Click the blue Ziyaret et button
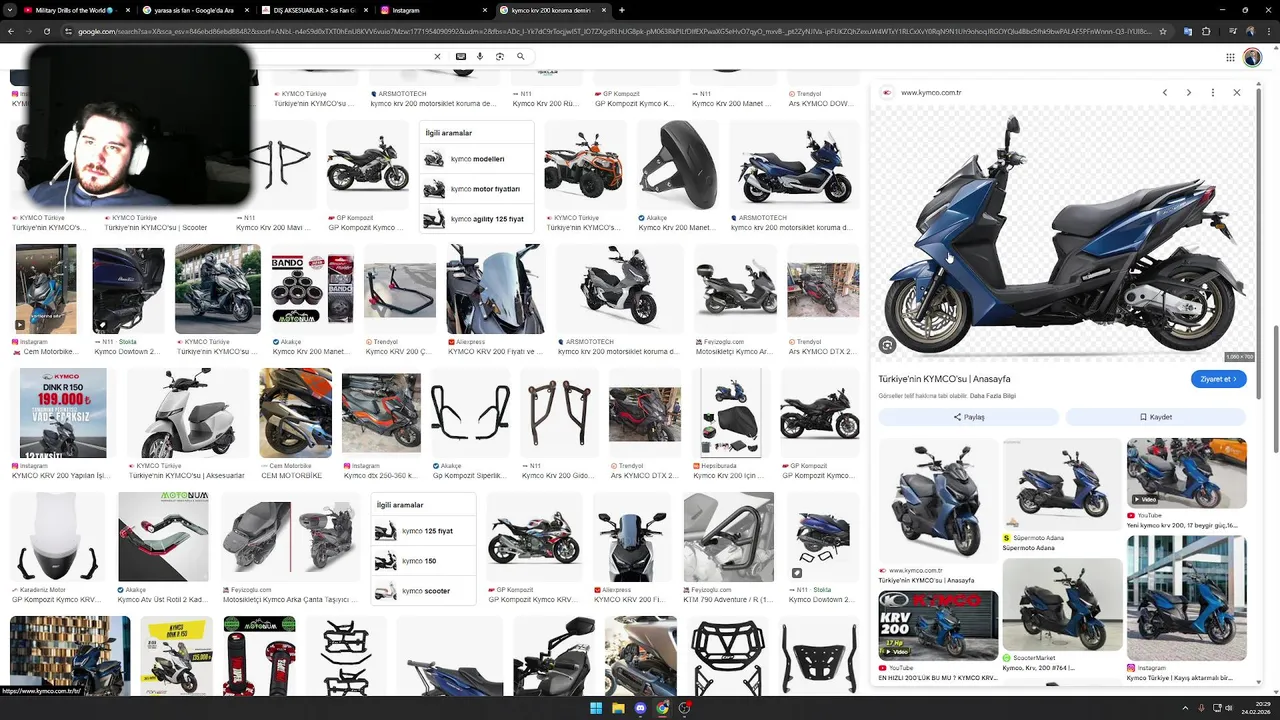Image resolution: width=1280 pixels, height=720 pixels. (1219, 379)
